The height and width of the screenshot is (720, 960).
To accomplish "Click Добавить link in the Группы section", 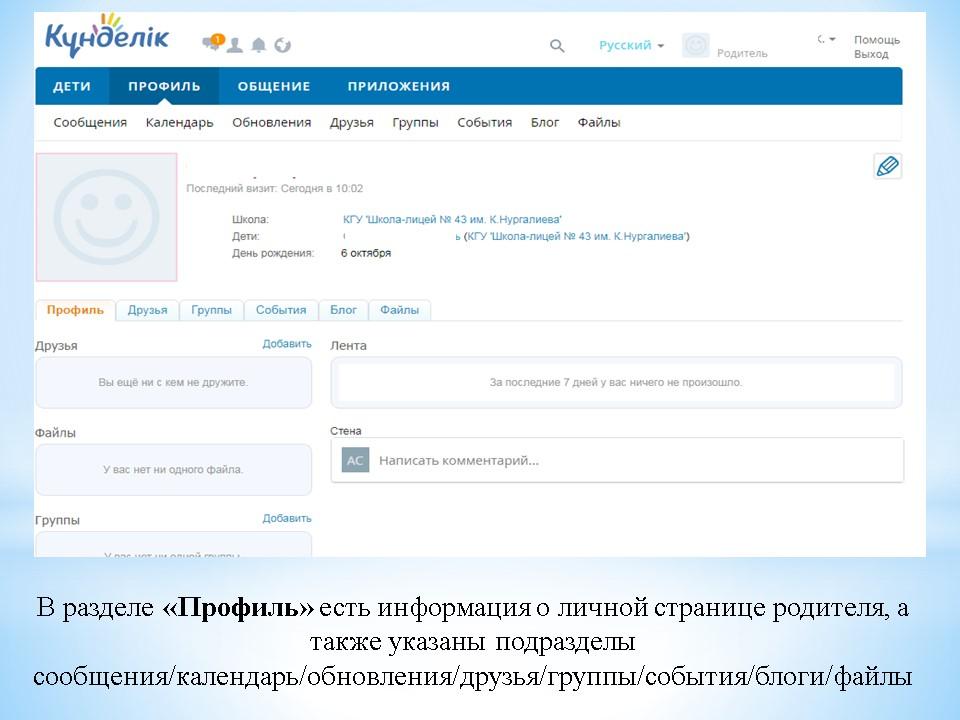I will [x=287, y=518].
